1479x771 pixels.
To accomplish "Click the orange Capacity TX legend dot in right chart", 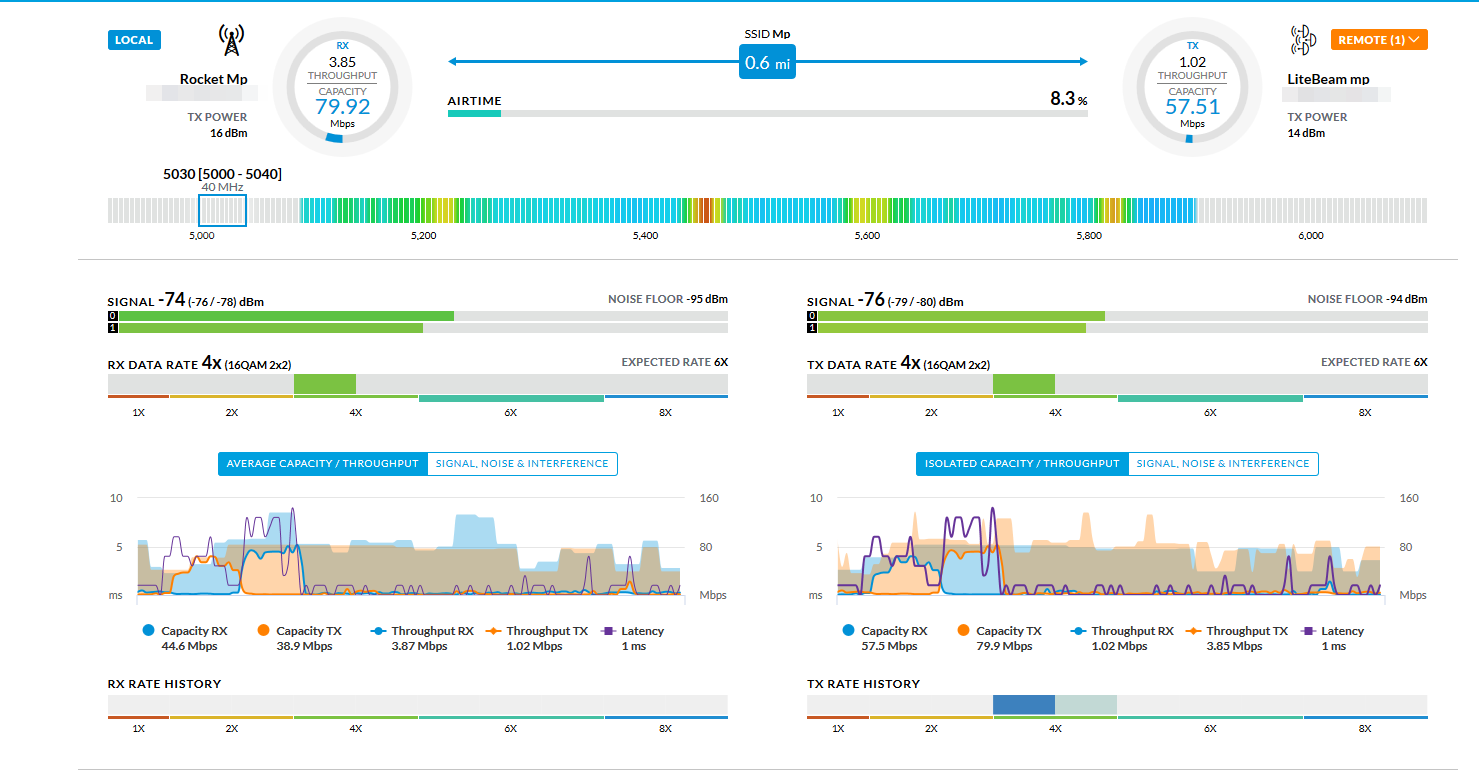I will click(x=964, y=631).
